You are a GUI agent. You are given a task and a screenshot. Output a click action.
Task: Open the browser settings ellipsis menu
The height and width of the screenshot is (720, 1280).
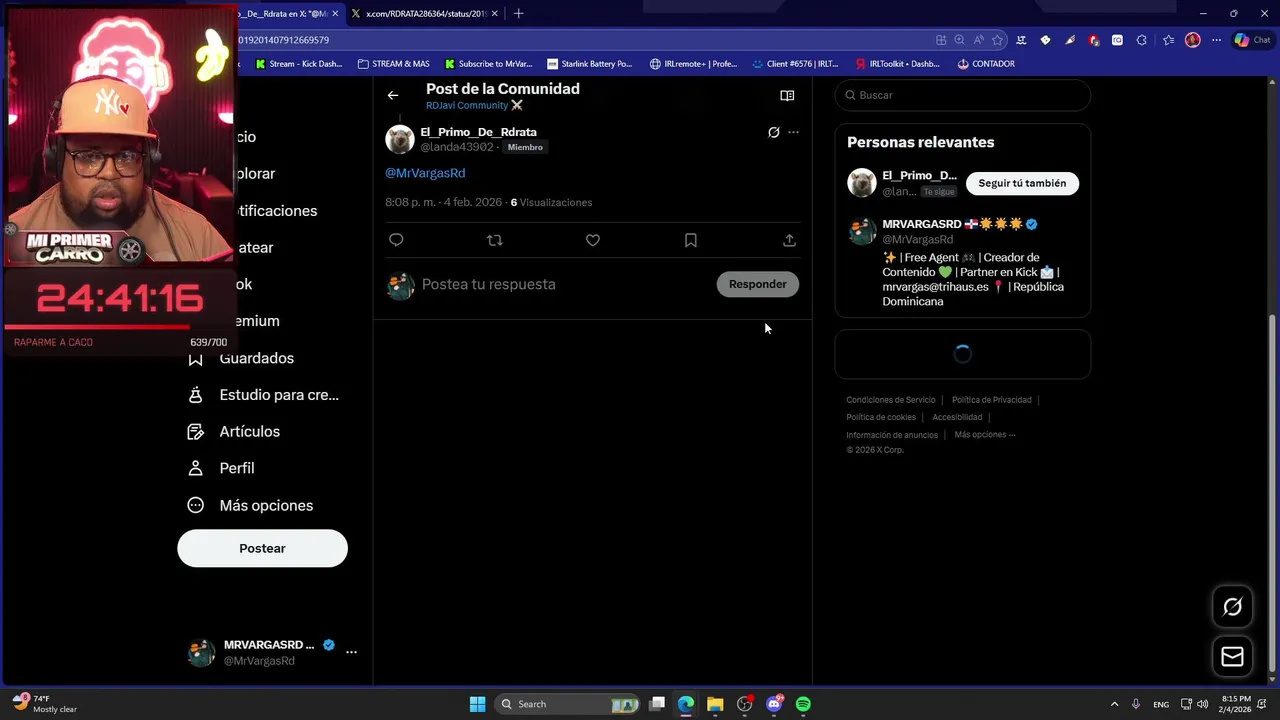click(1216, 40)
